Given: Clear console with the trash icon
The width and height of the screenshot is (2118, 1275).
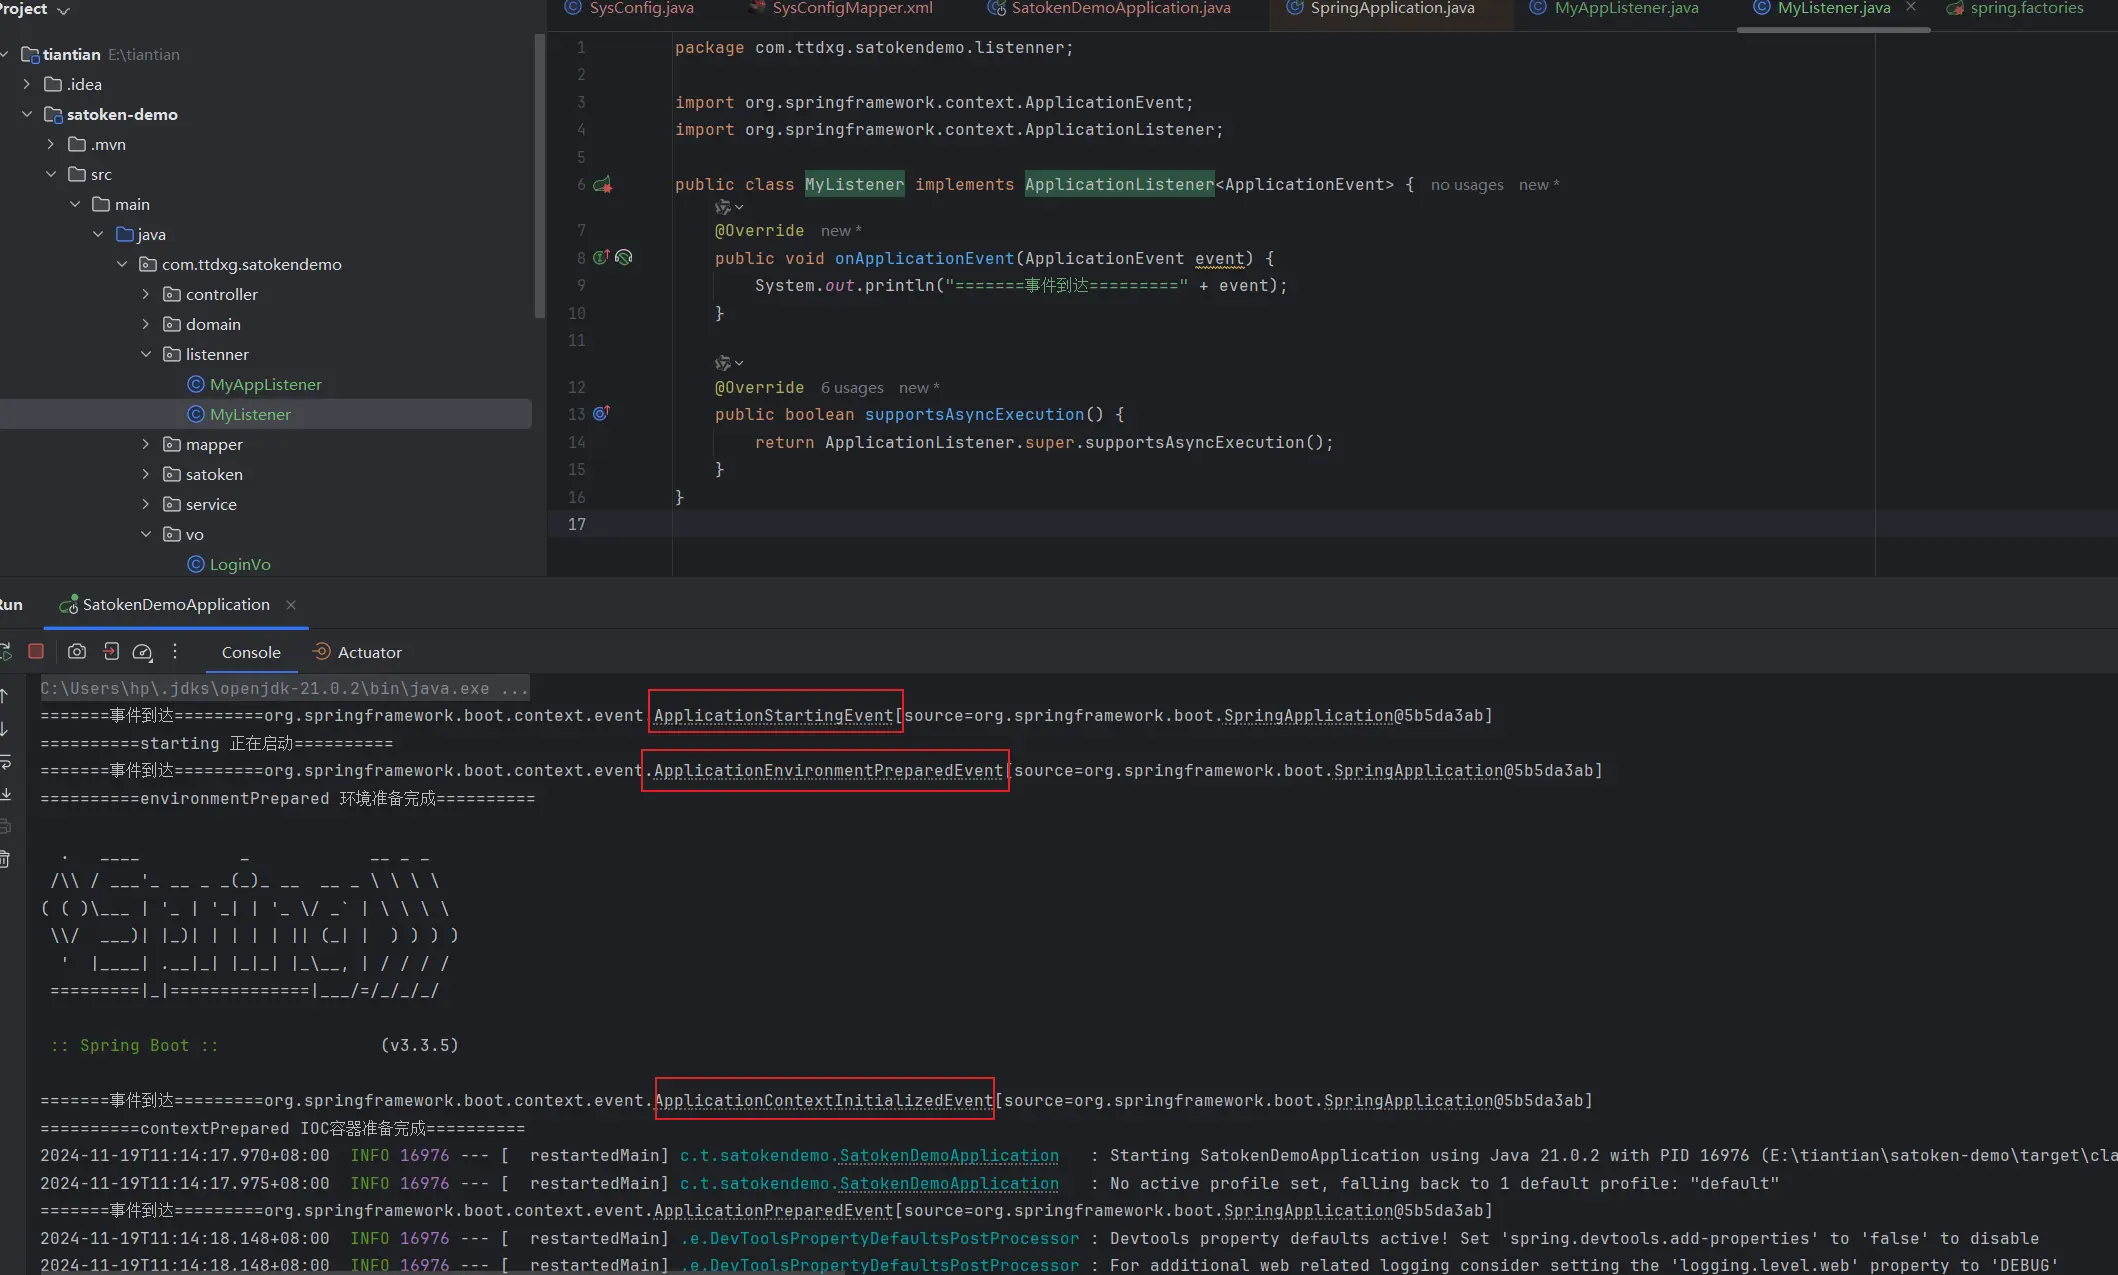Looking at the screenshot, I should 5,859.
